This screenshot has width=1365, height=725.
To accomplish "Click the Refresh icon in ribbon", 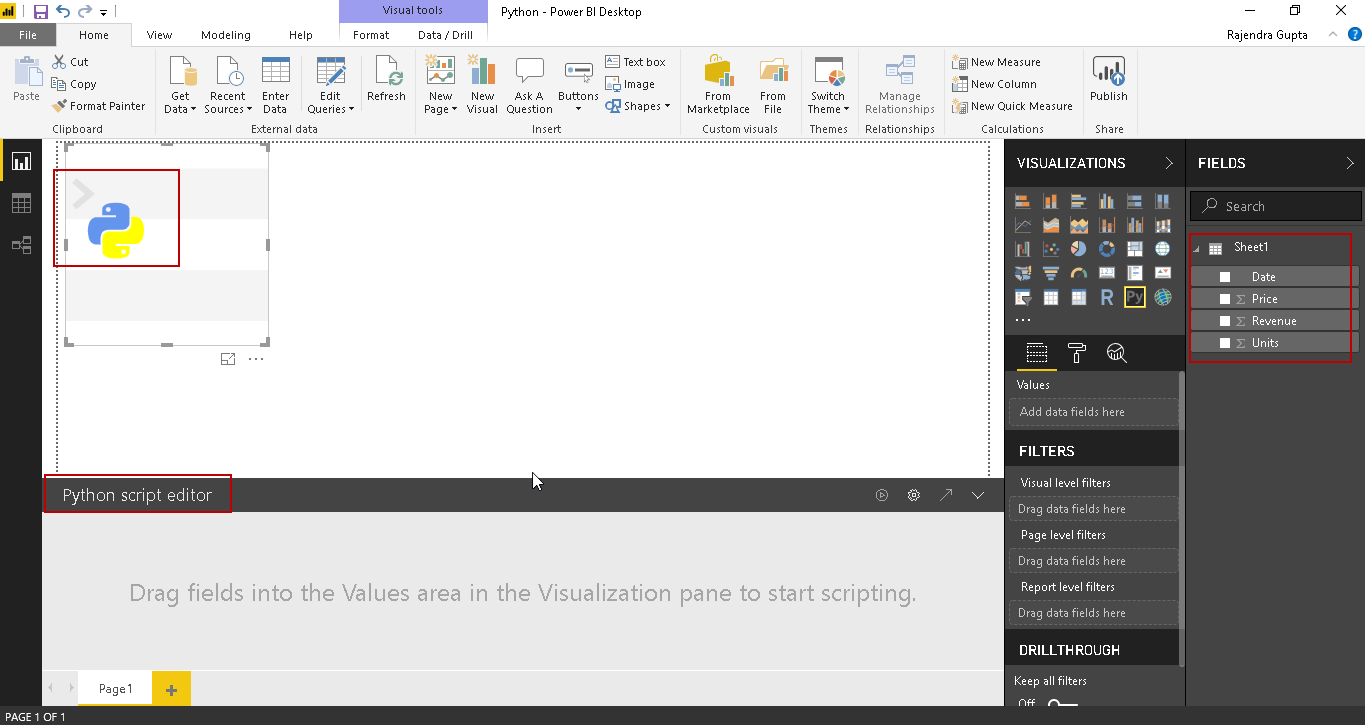I will 386,80.
